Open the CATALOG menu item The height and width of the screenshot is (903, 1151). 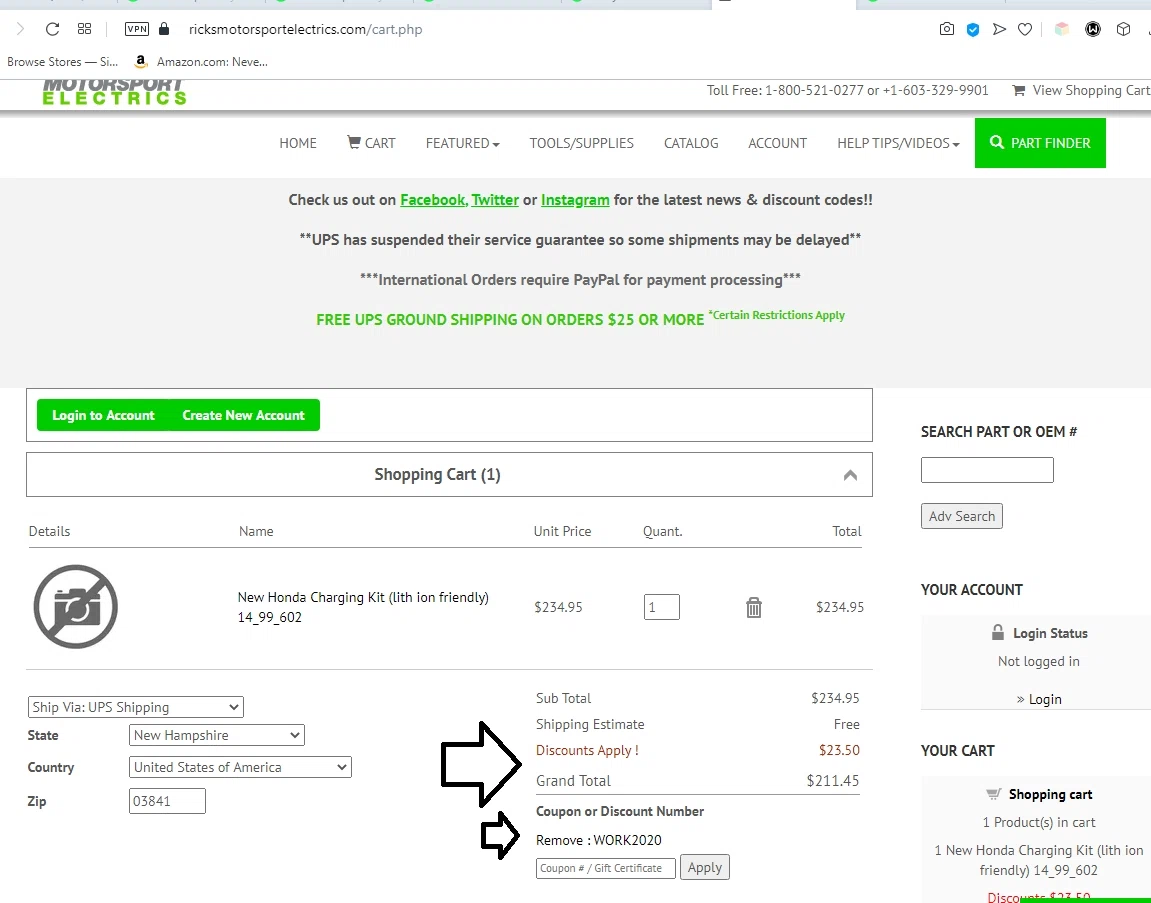point(691,143)
